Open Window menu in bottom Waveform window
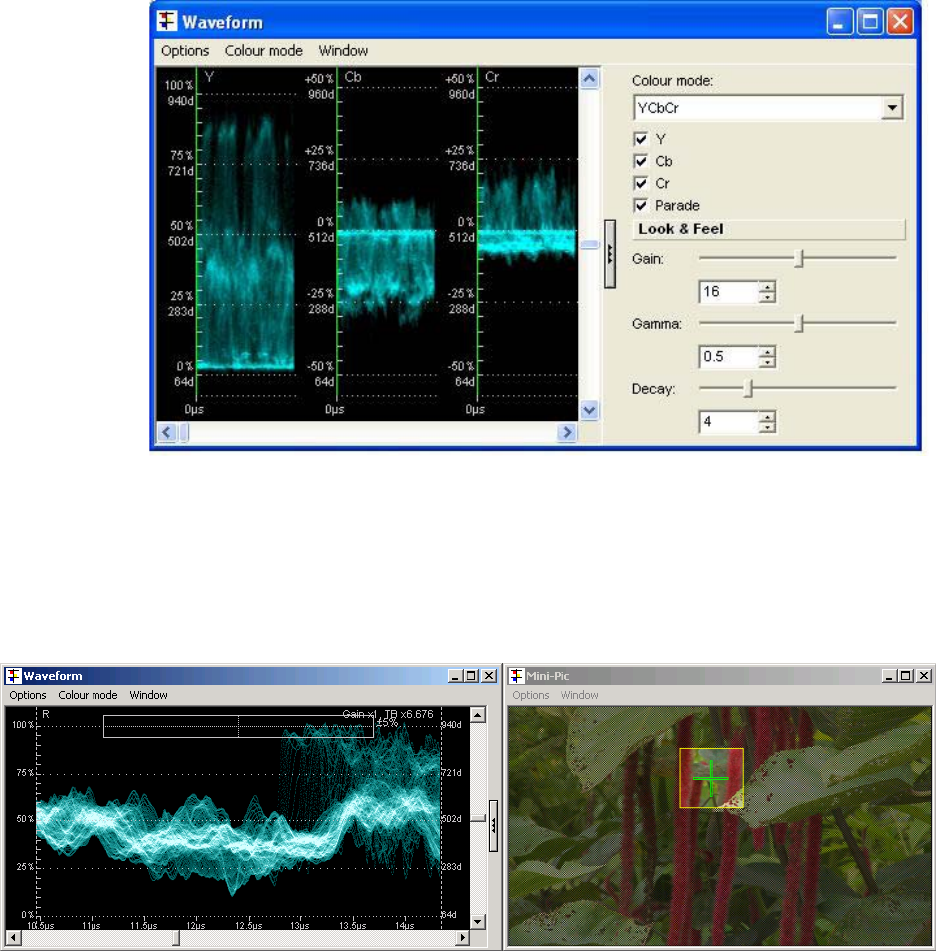This screenshot has height=951, width=936. [x=148, y=695]
